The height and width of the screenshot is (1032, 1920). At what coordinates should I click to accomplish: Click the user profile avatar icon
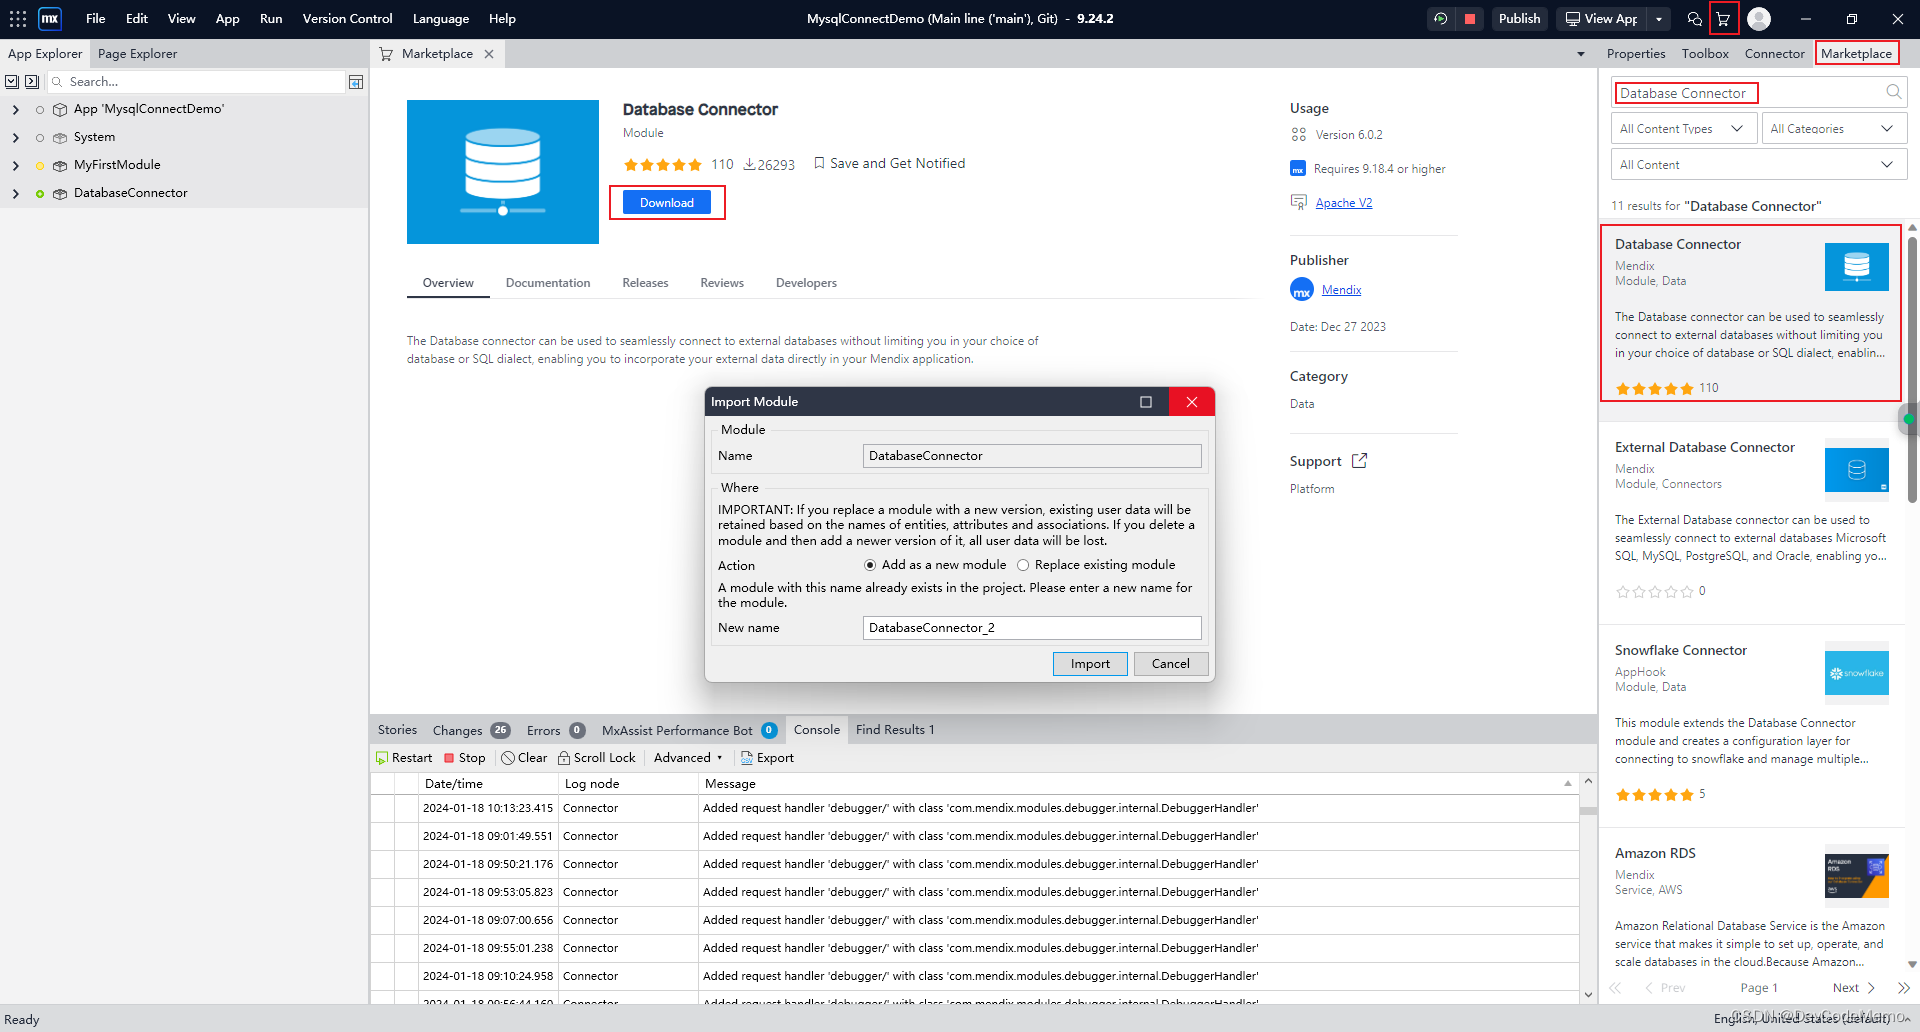click(1760, 18)
